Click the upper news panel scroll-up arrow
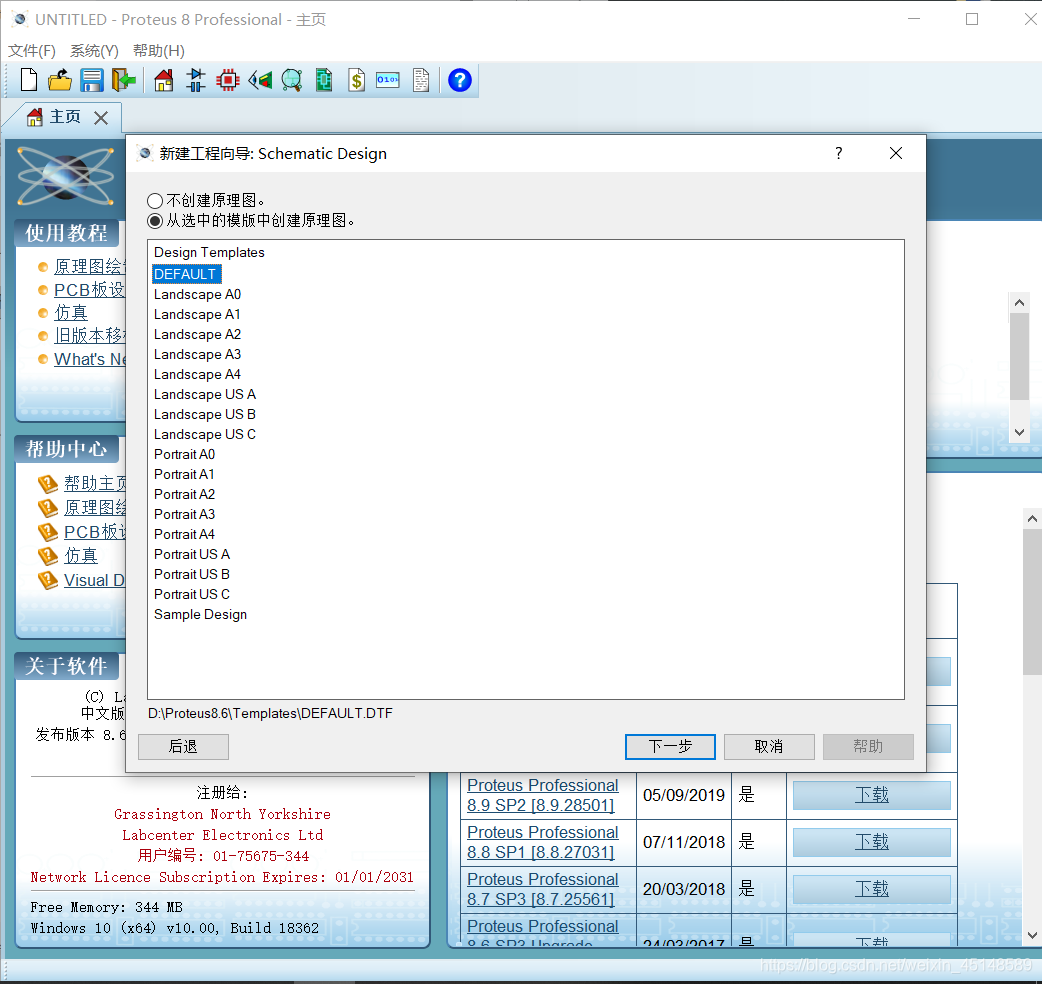1042x984 pixels. point(1019,303)
